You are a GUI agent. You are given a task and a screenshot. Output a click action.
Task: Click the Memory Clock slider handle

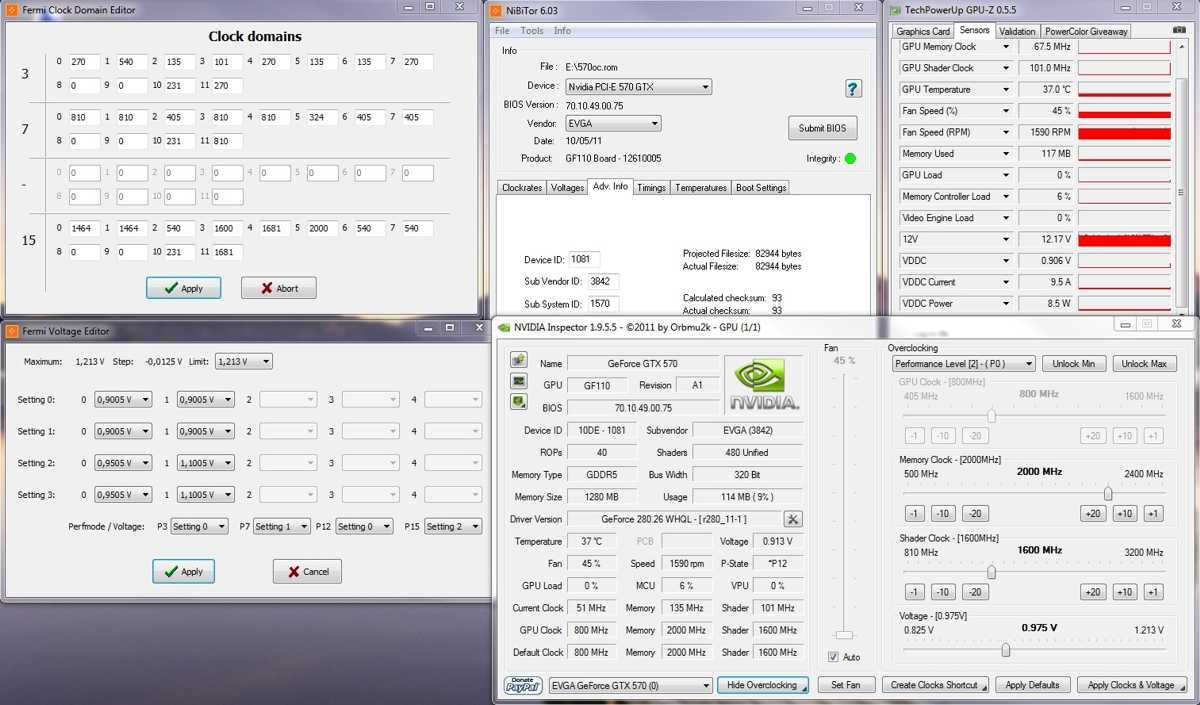(x=1108, y=494)
